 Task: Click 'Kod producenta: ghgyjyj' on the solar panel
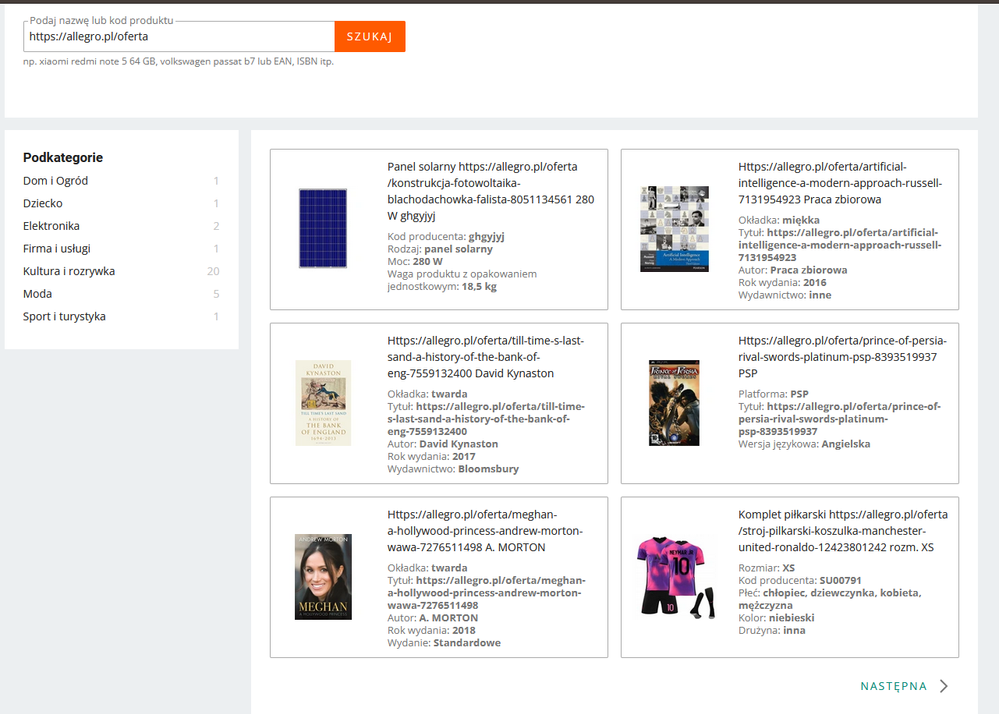pyautogui.click(x=446, y=236)
